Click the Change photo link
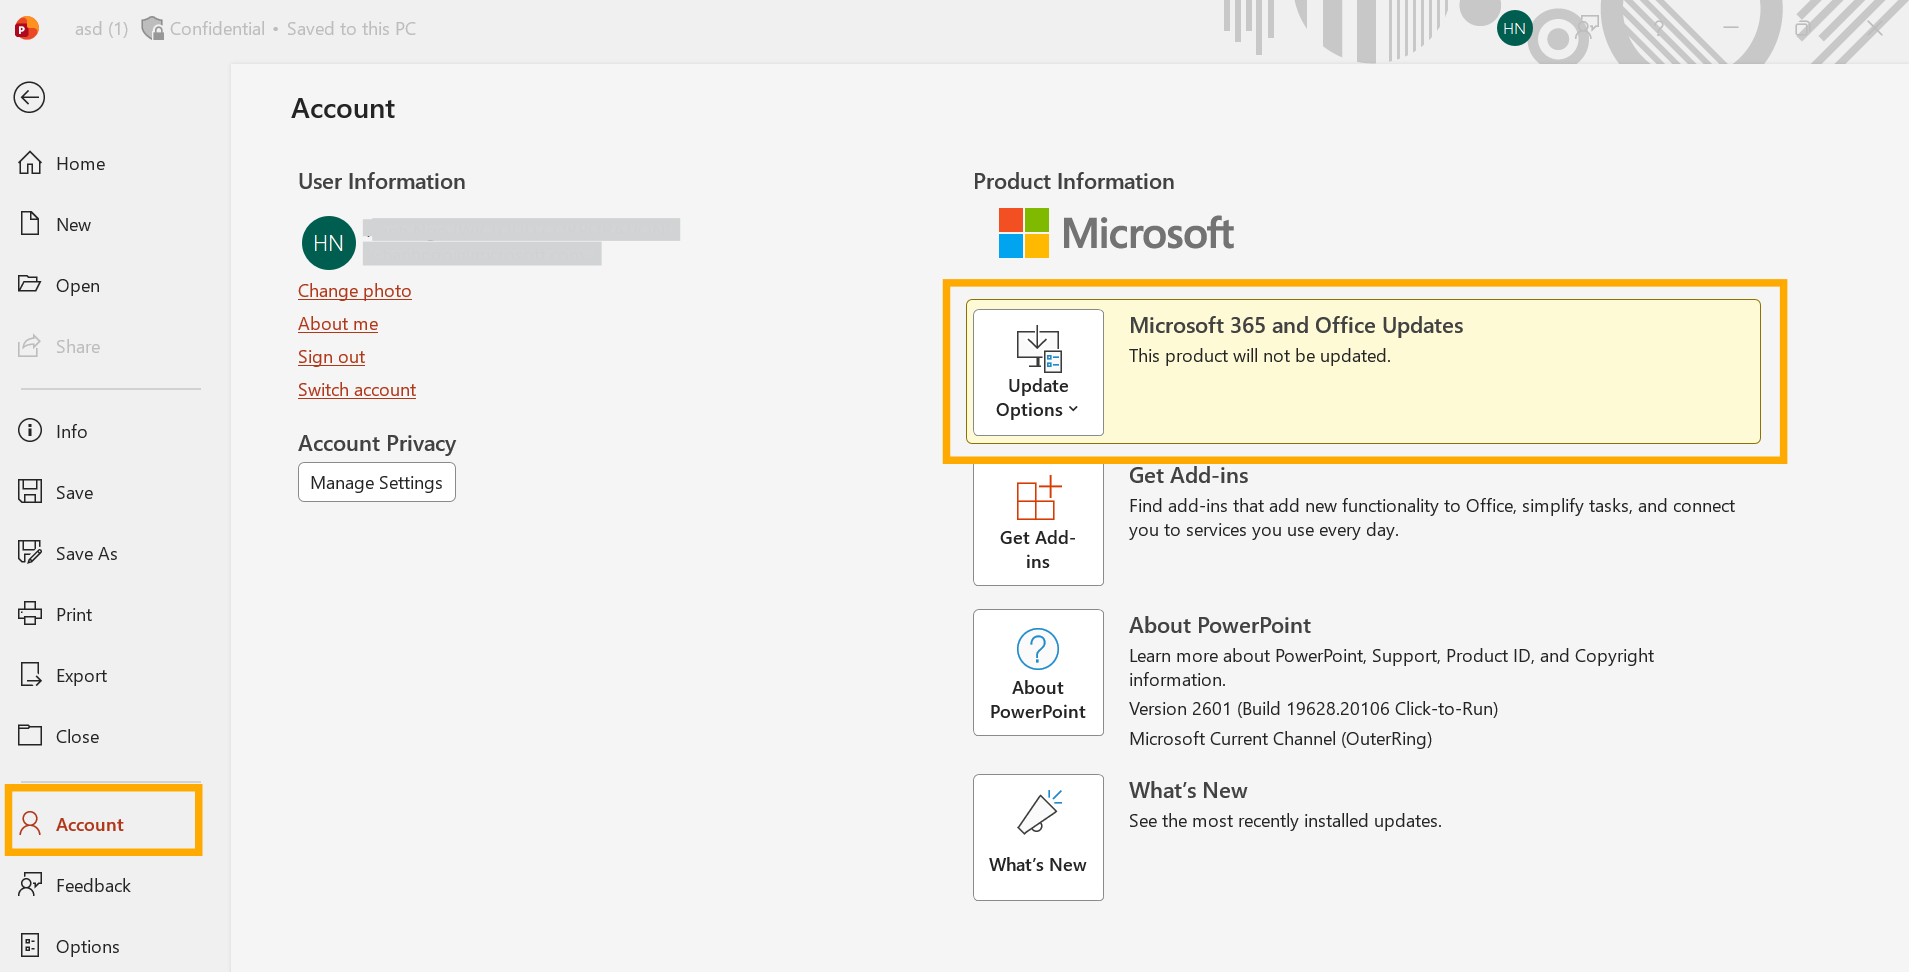This screenshot has height=972, width=1909. click(x=355, y=290)
